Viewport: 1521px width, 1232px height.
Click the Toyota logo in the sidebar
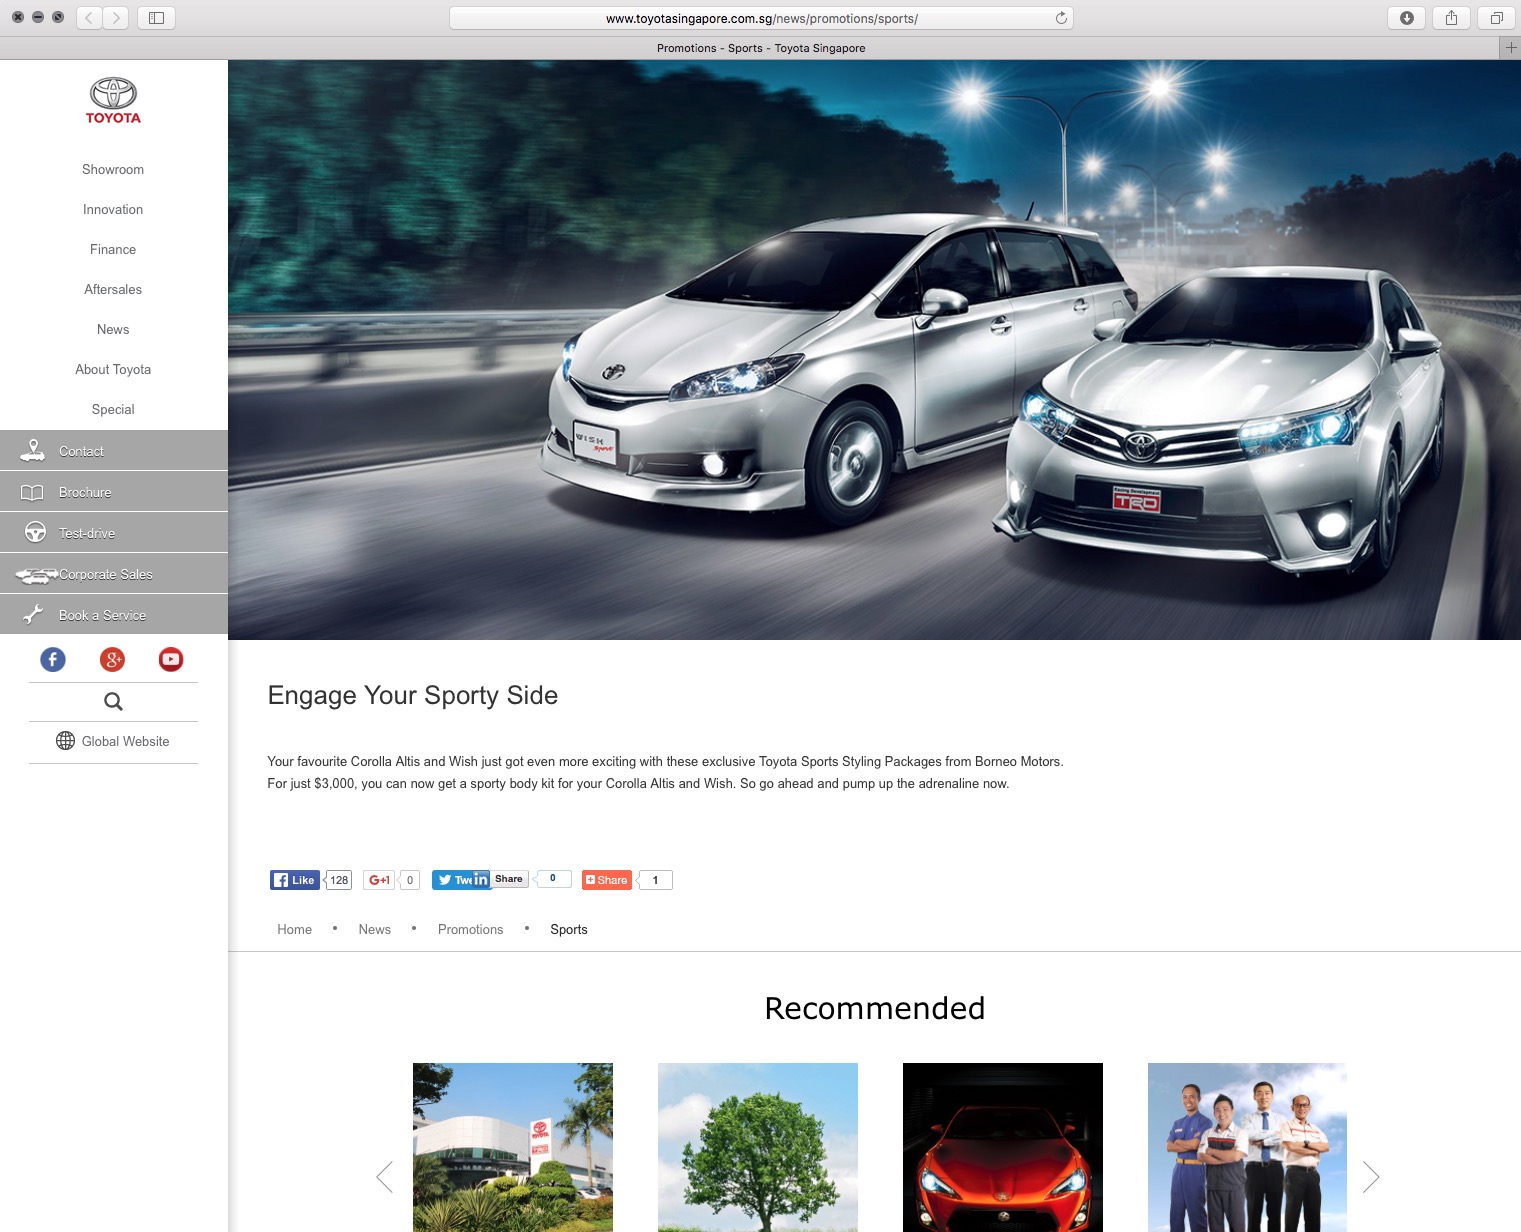pos(113,101)
